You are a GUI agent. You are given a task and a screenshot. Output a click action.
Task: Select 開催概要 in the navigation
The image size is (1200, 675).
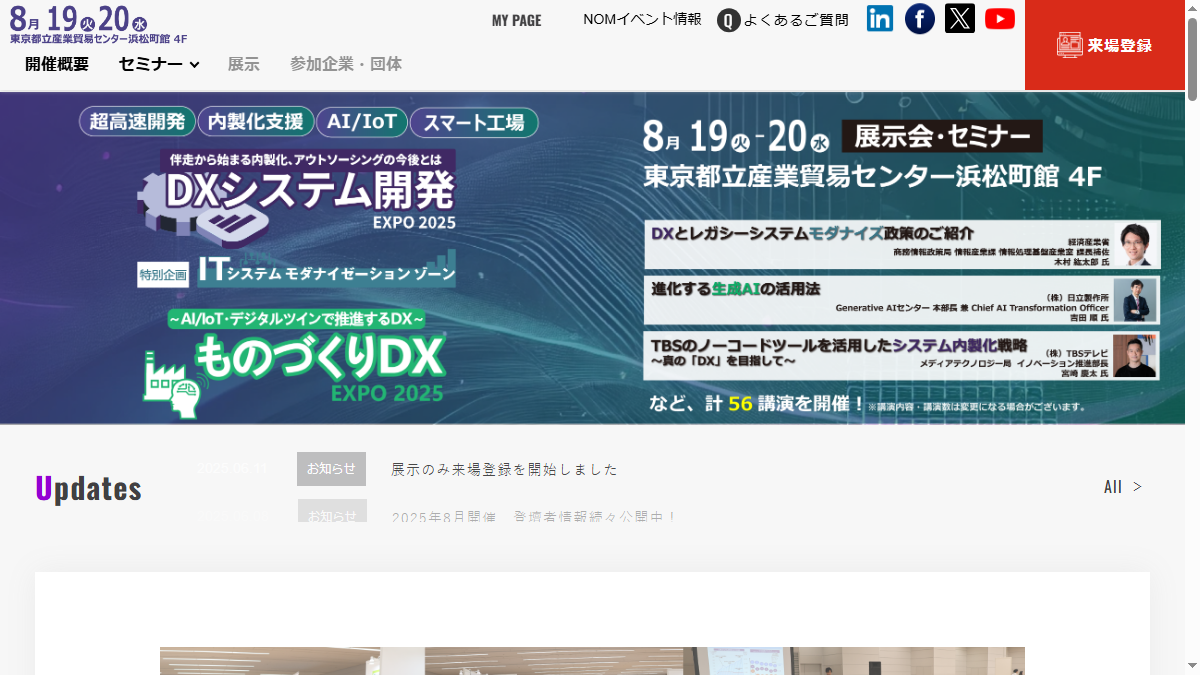point(57,64)
